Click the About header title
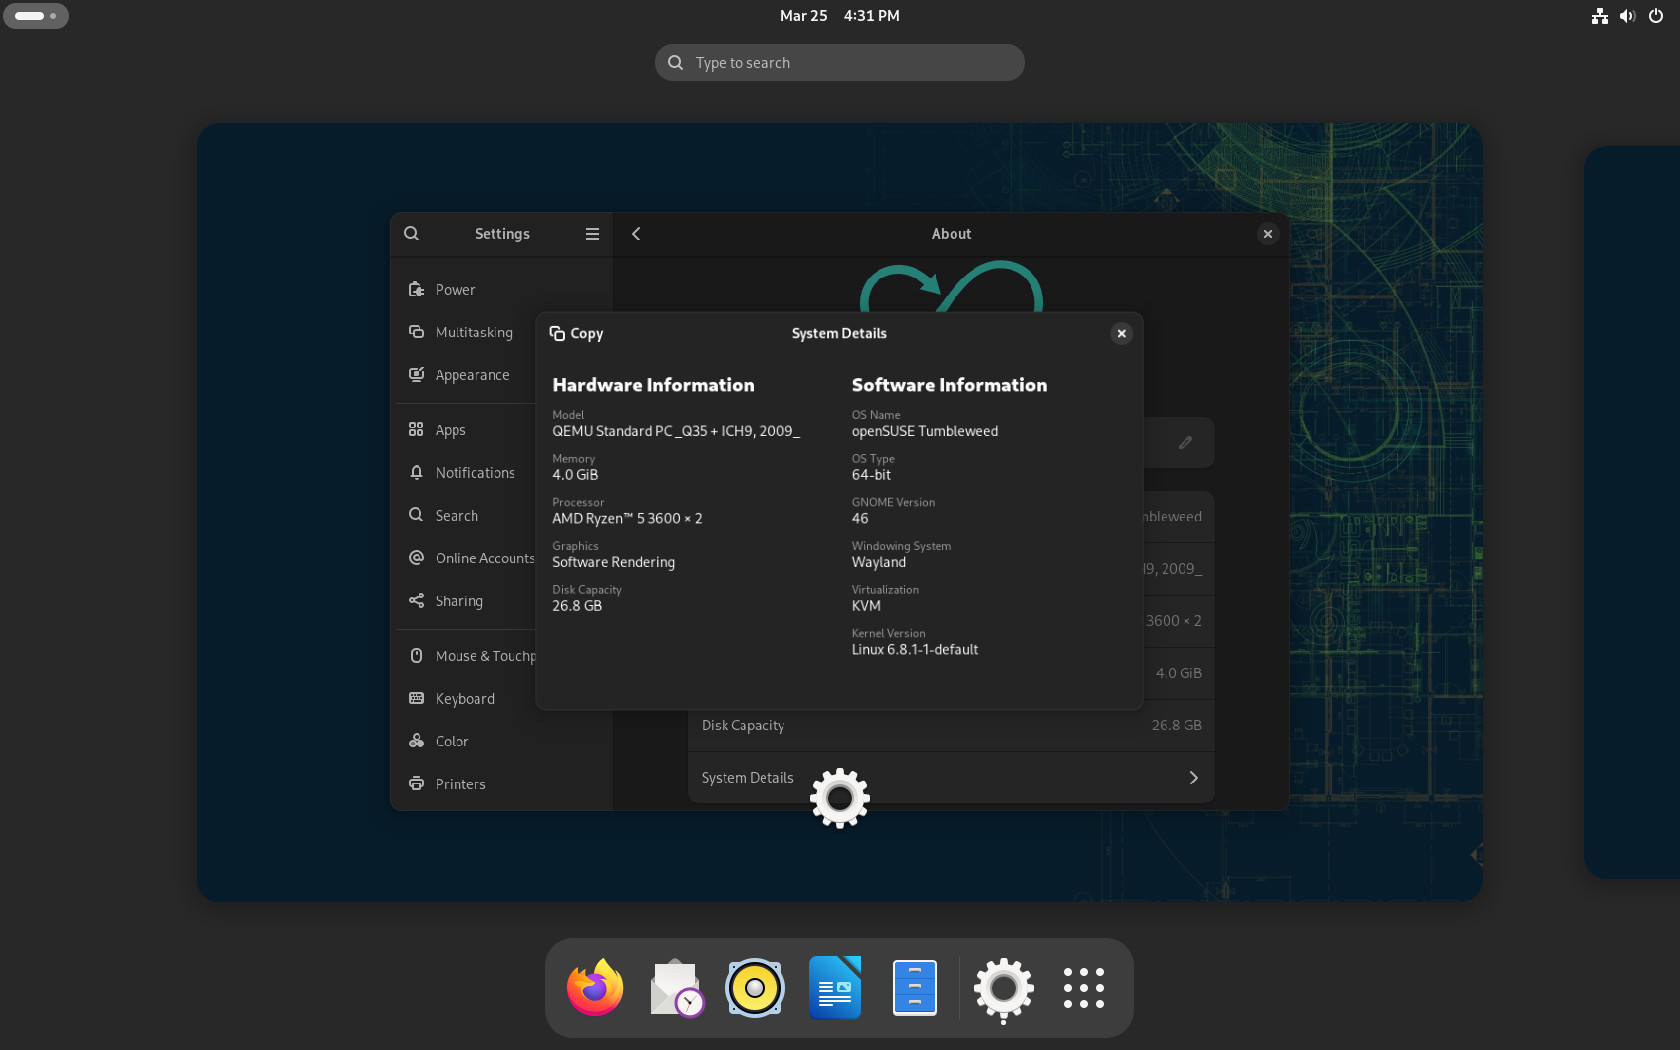 [951, 233]
